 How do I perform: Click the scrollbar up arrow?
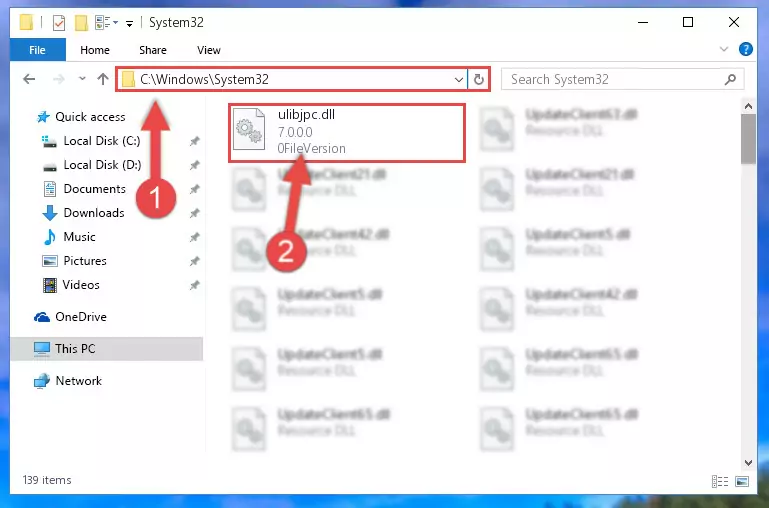pyautogui.click(x=748, y=106)
